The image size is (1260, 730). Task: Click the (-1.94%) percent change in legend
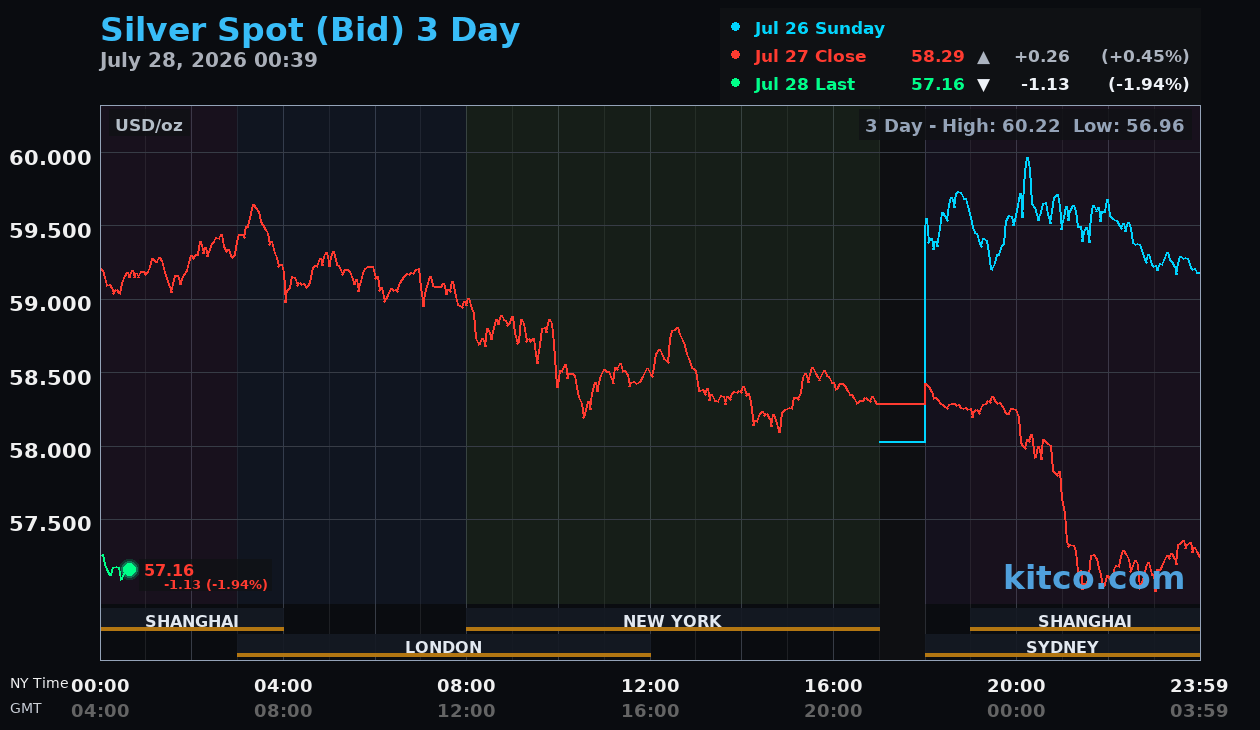(1149, 84)
